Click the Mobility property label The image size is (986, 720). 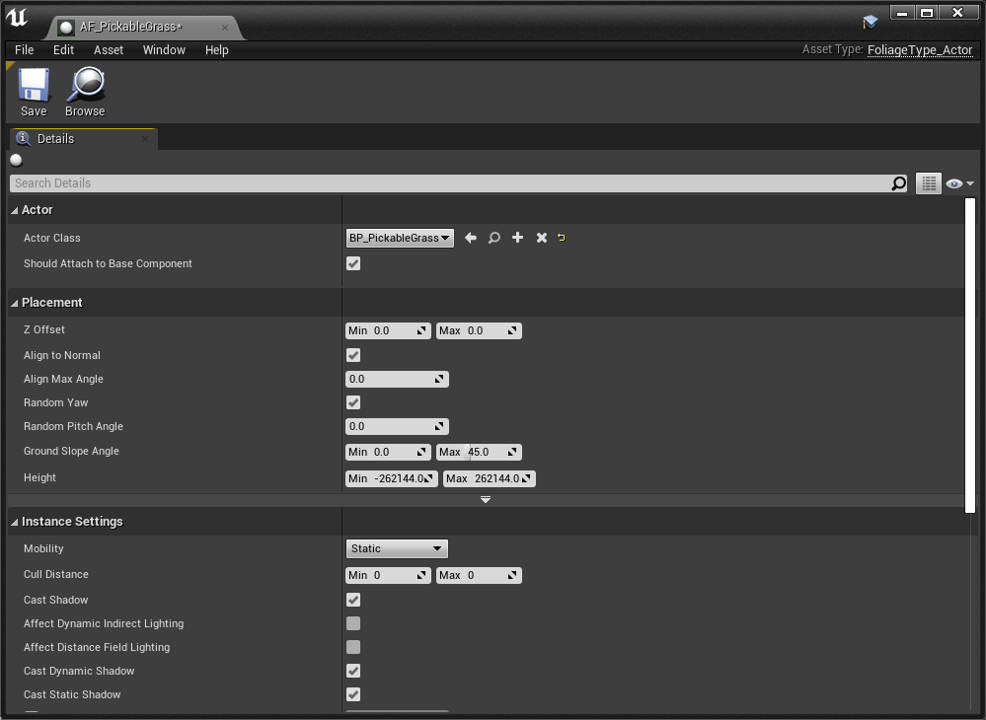coord(43,548)
